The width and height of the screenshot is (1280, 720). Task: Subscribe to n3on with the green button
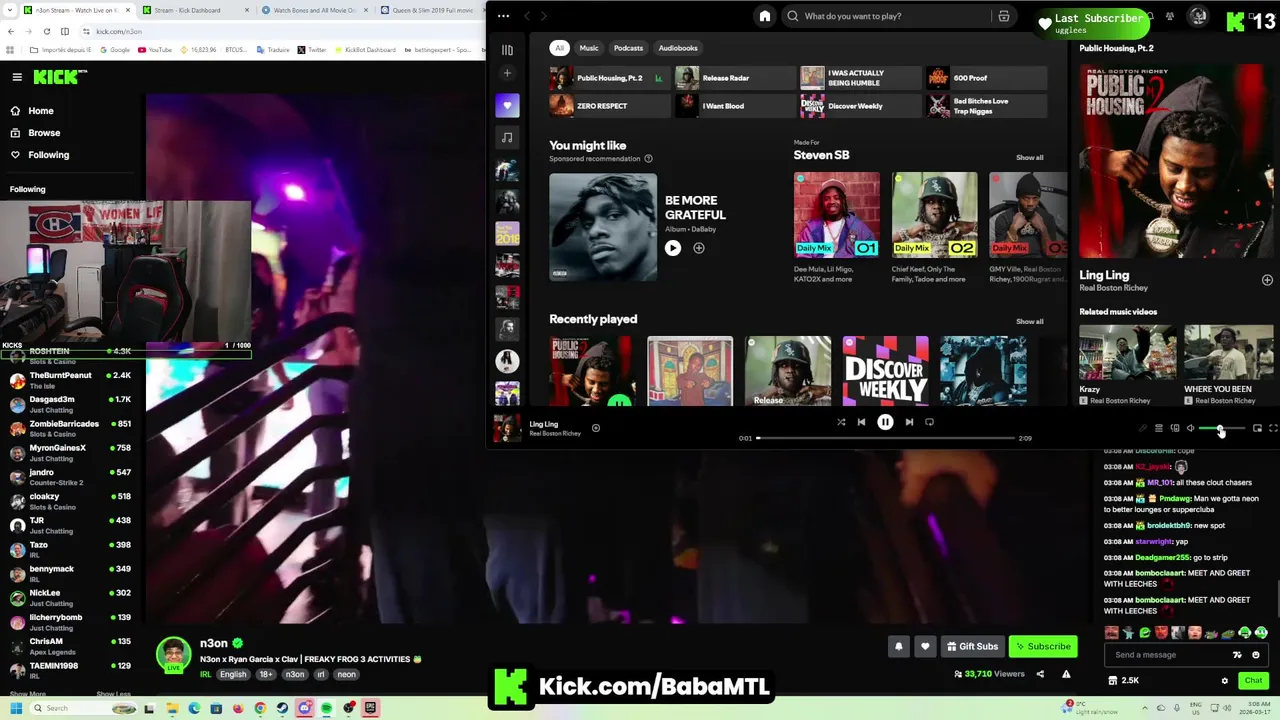coord(1043,646)
